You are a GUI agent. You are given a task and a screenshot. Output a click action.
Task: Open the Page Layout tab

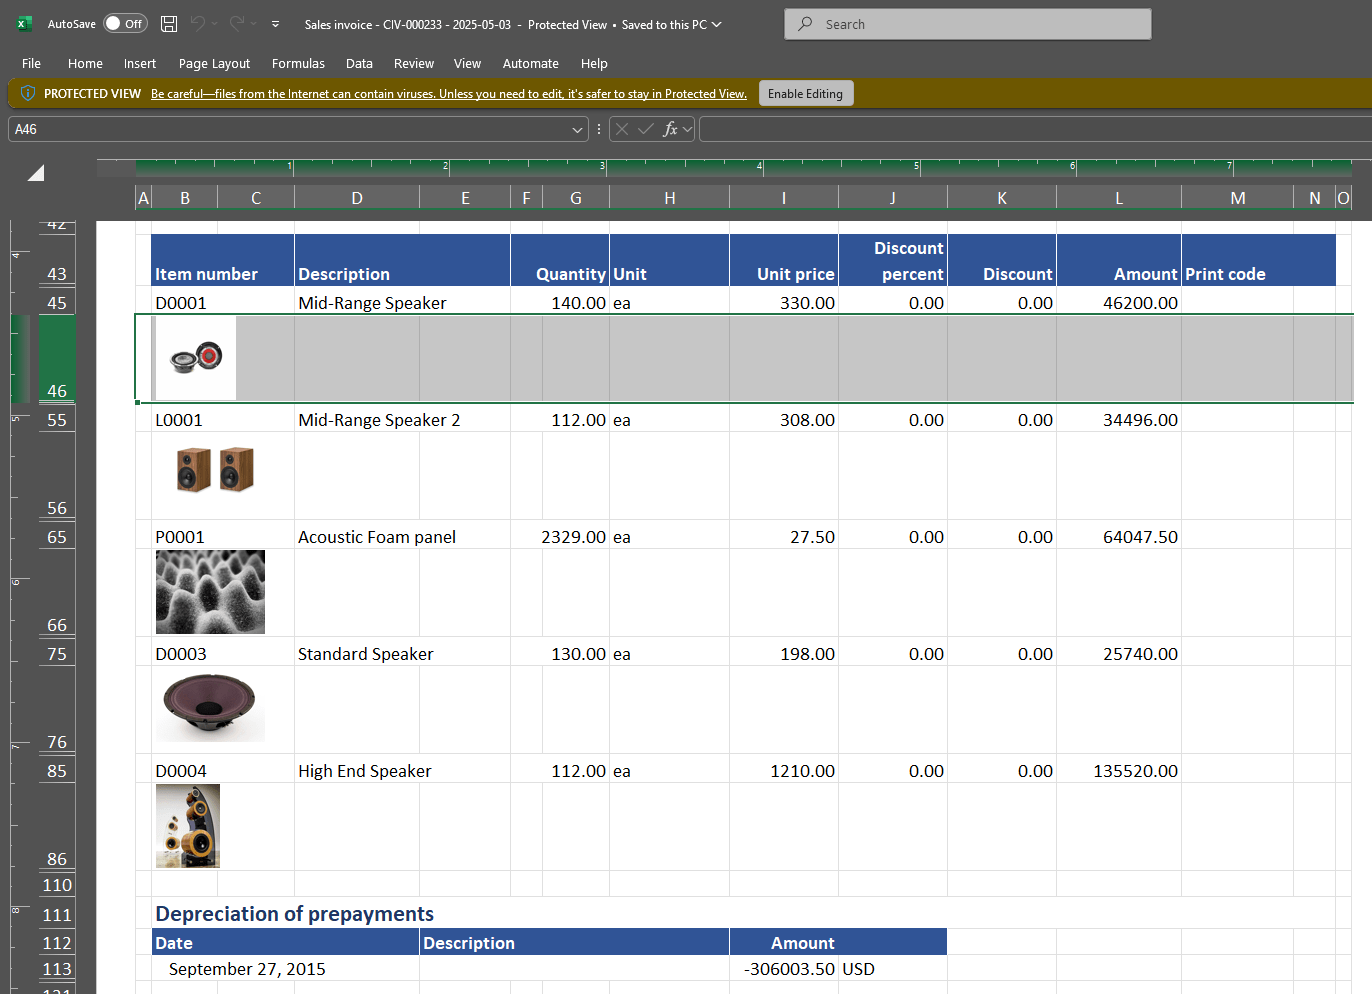click(214, 63)
